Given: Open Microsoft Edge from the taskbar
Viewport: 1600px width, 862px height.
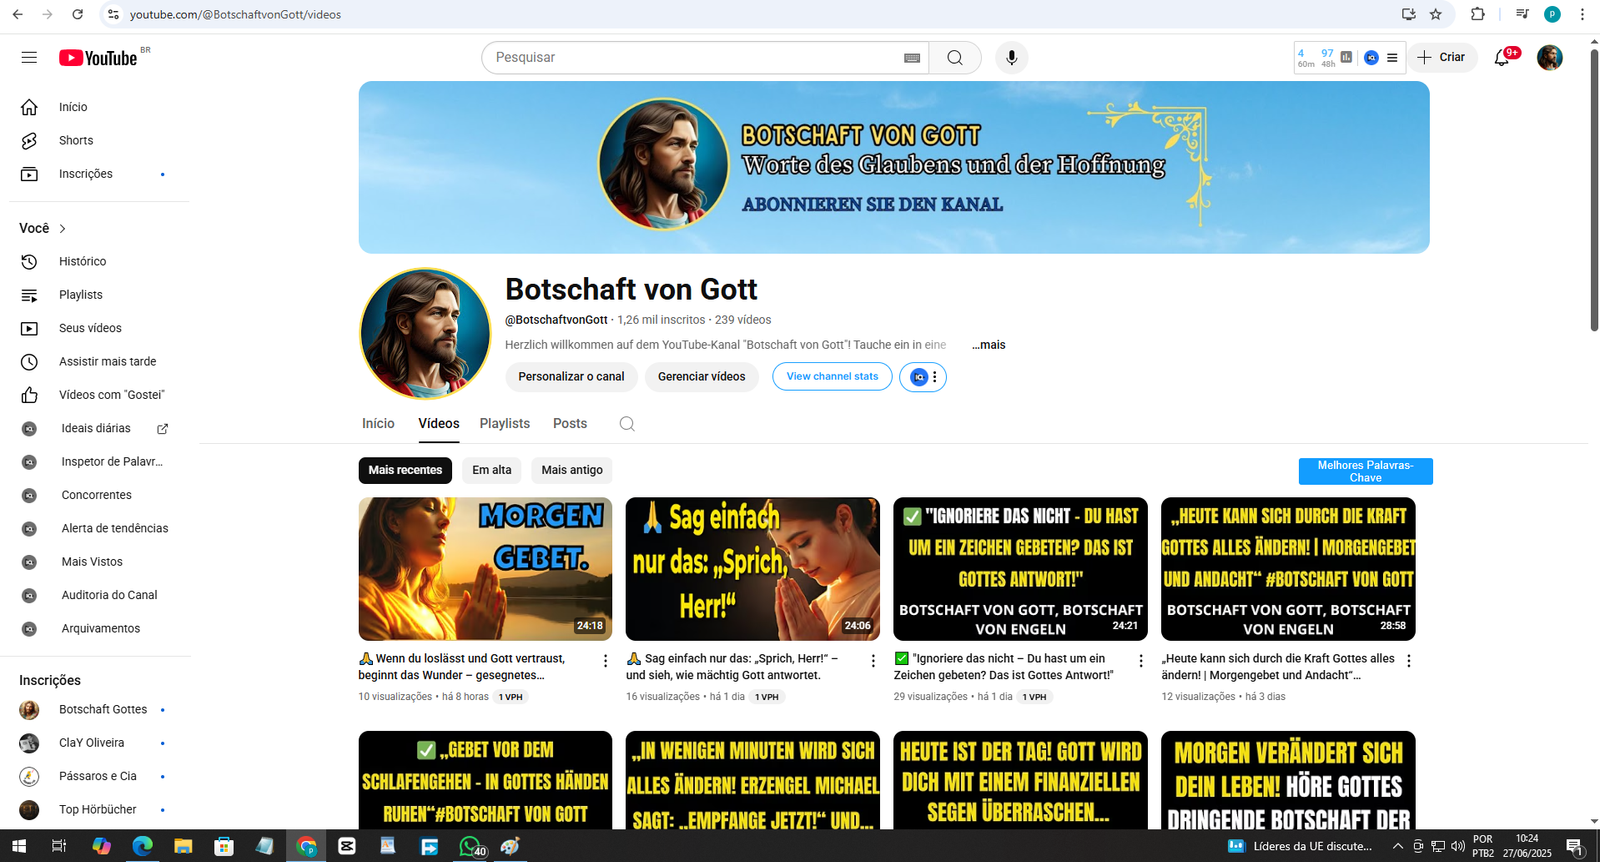Looking at the screenshot, I should click(142, 846).
